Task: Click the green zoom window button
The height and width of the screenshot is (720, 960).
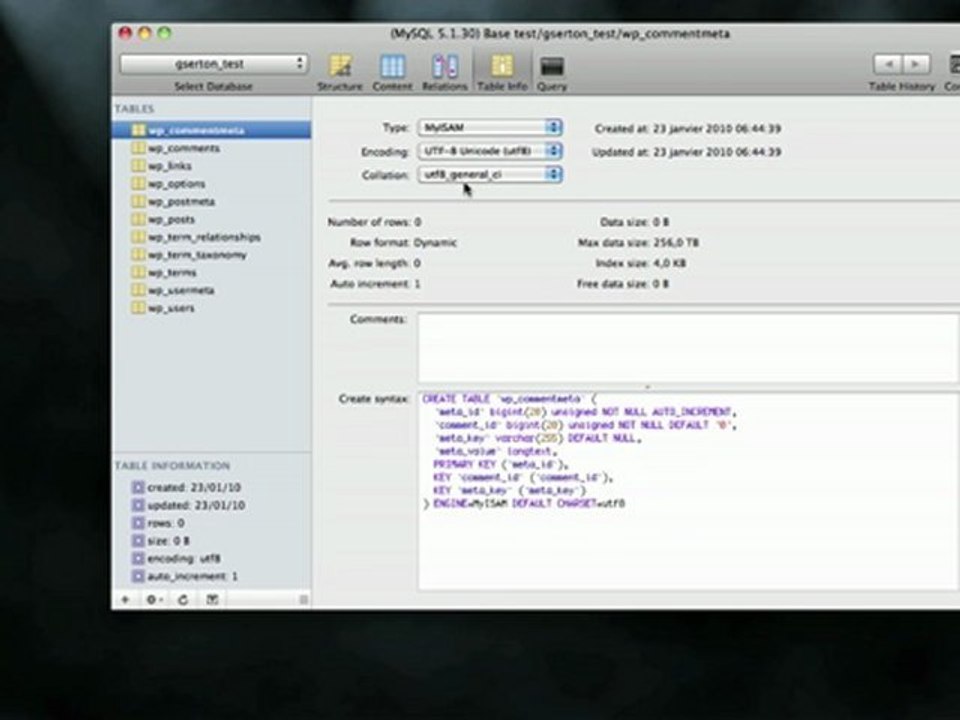Action: [164, 33]
